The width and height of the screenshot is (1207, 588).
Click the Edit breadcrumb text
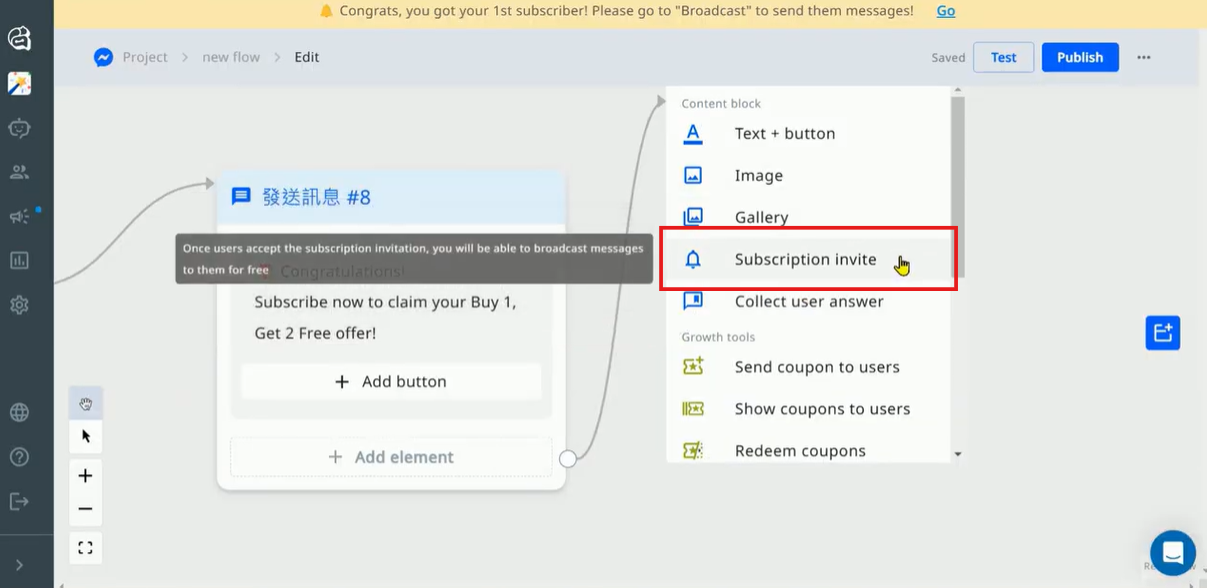[x=307, y=57]
